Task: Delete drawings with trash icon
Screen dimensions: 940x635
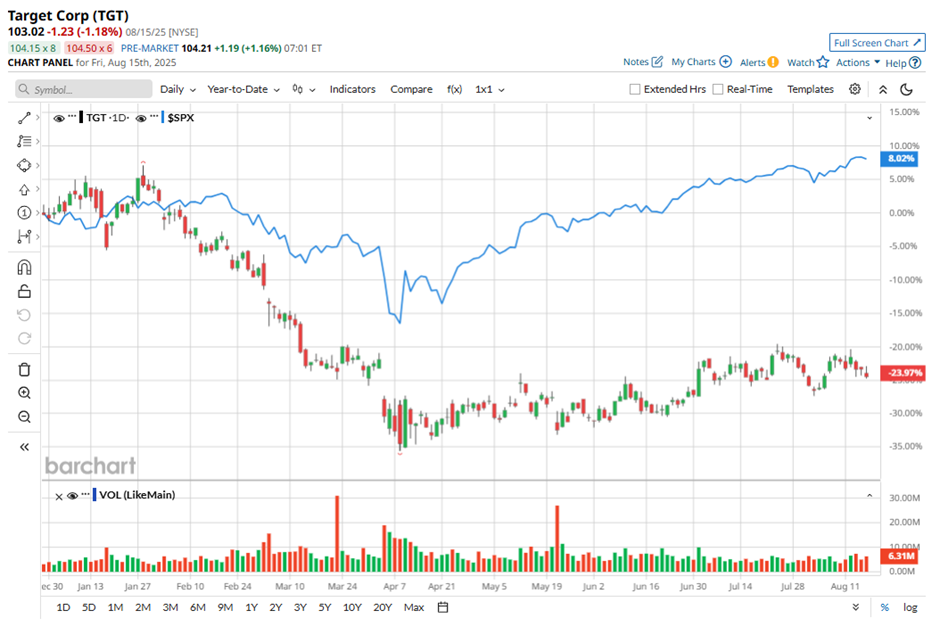Action: 24,369
